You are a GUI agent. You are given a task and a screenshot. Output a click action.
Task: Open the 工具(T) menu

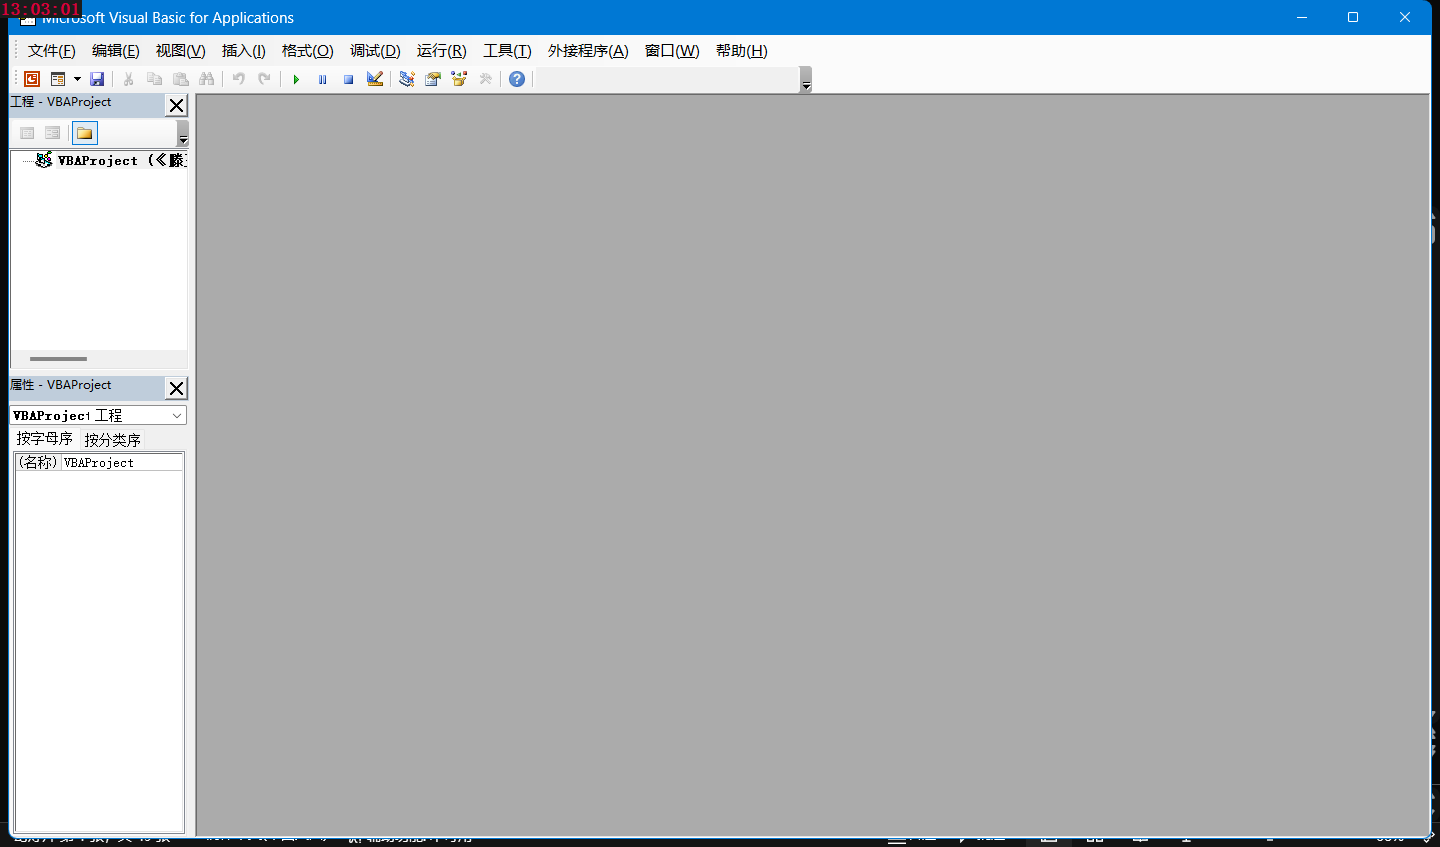[x=508, y=51]
